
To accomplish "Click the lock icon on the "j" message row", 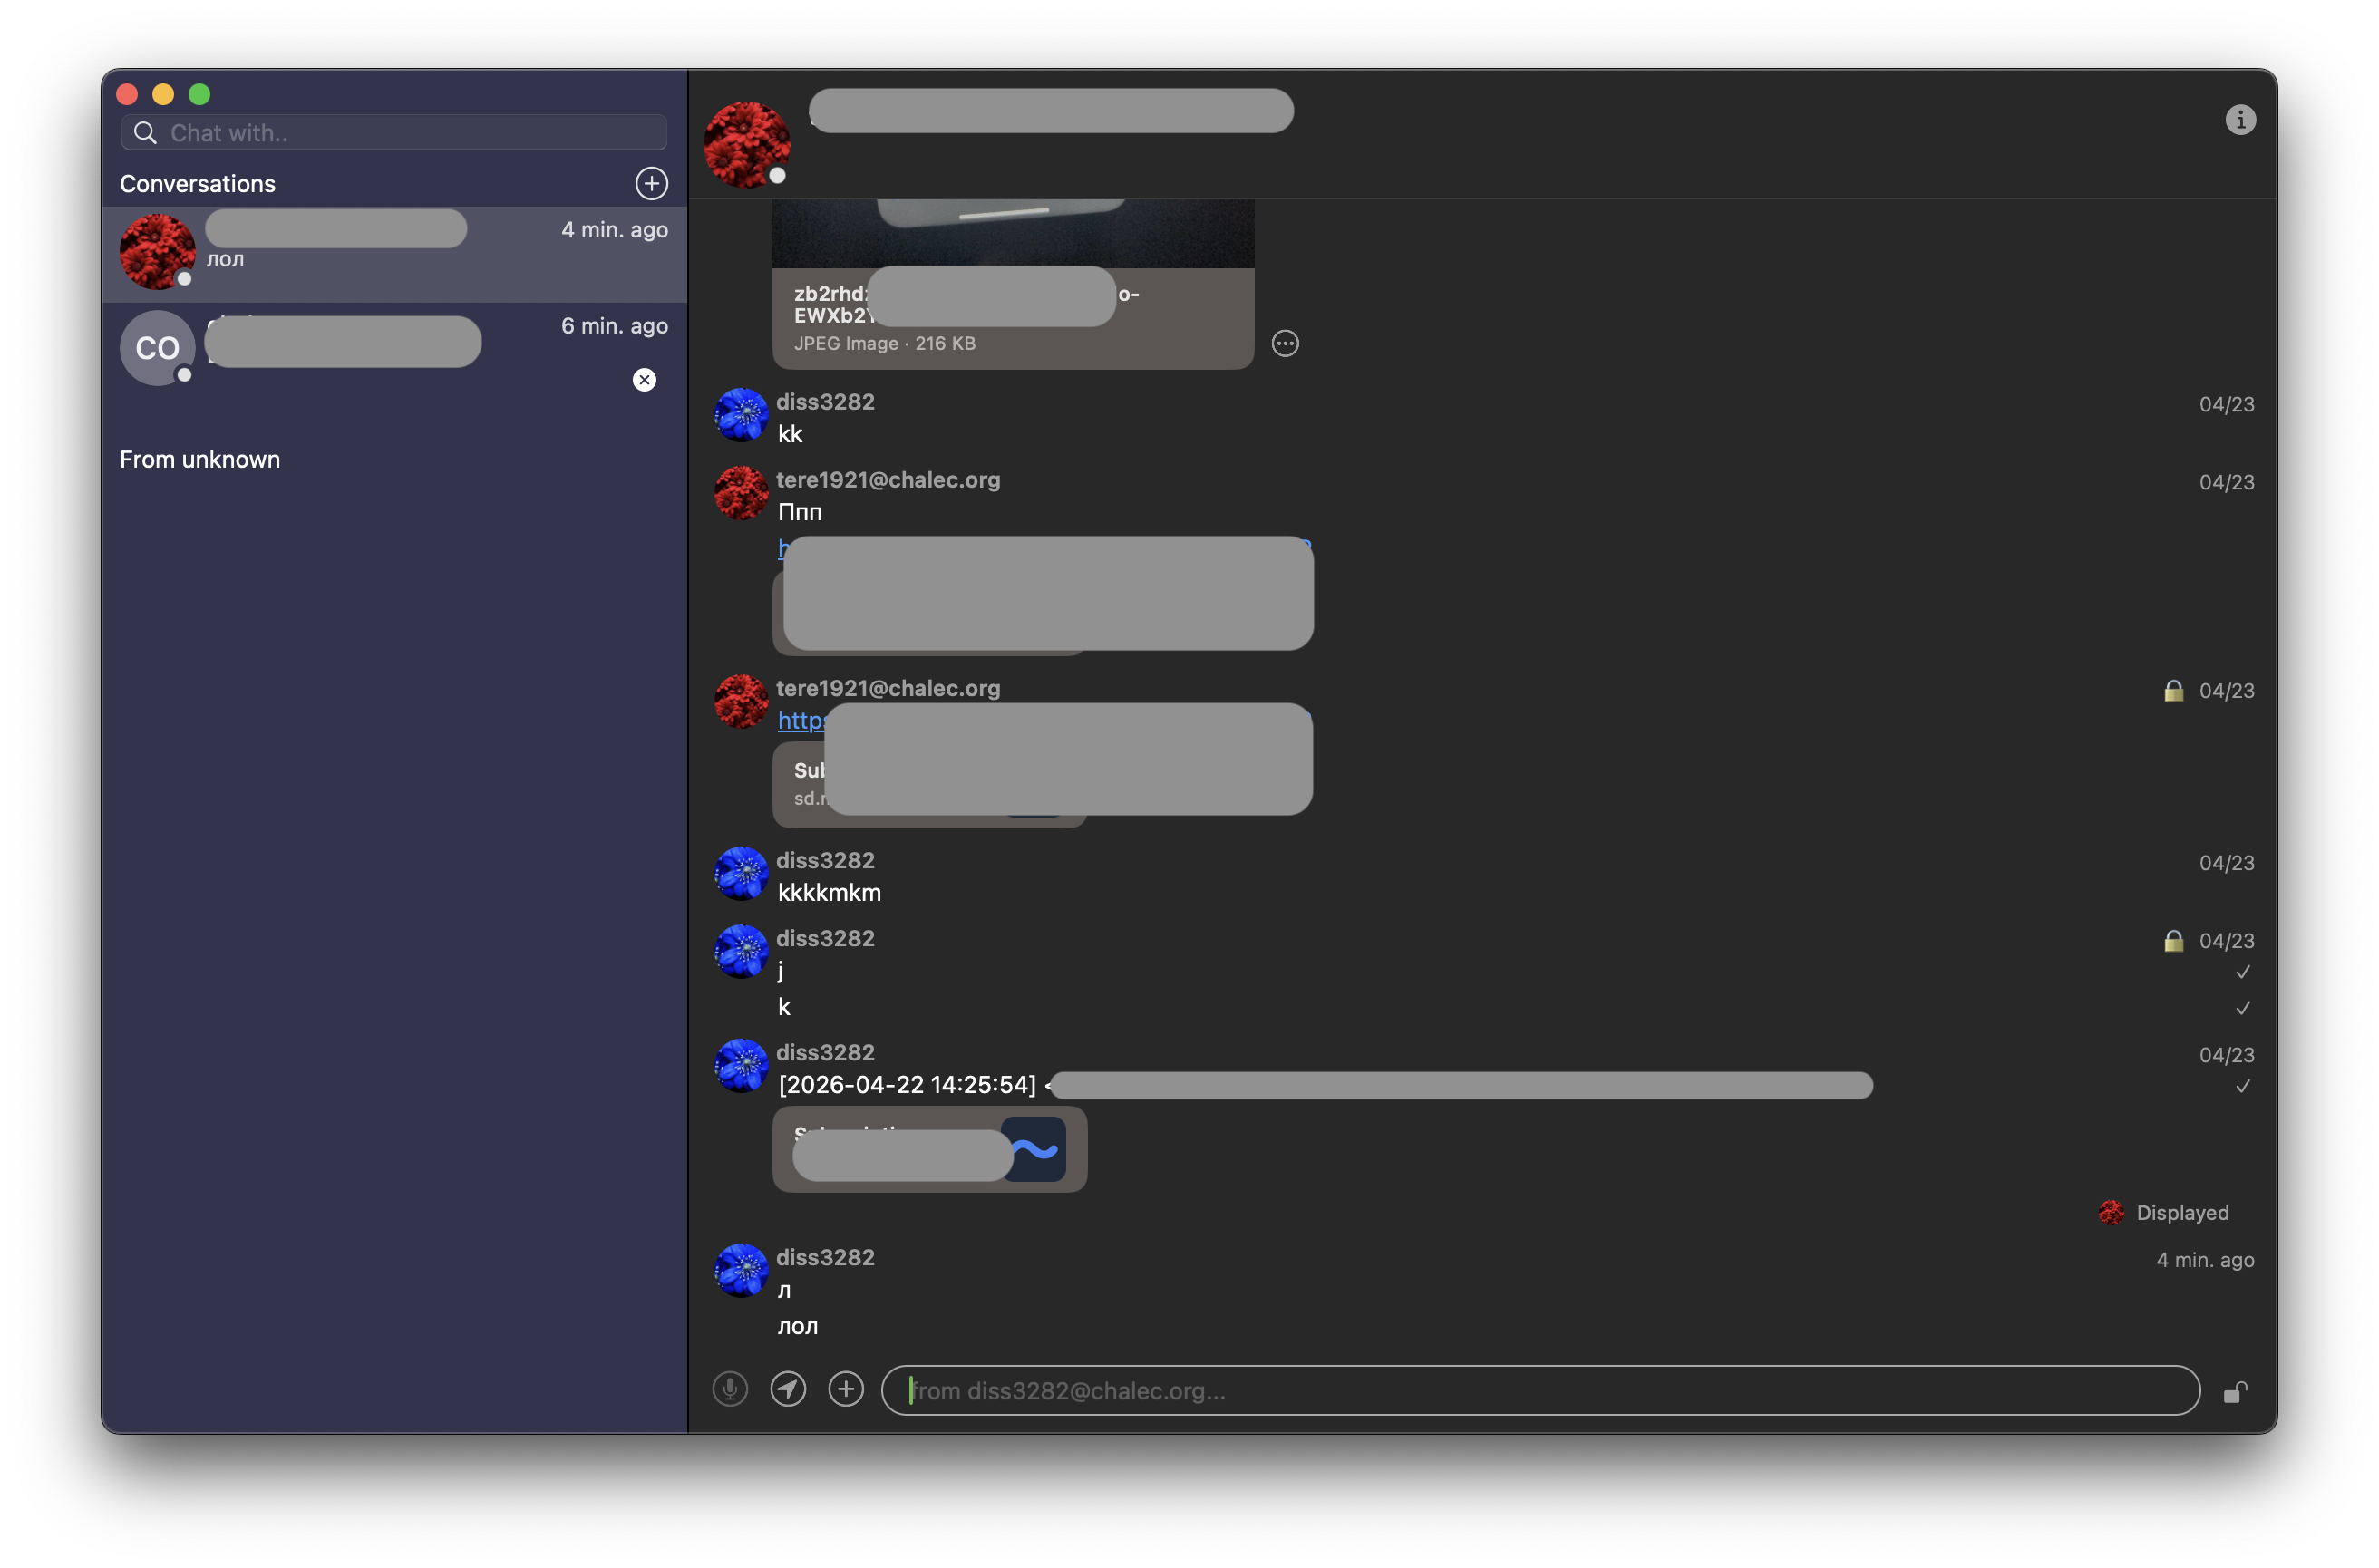I will (x=2173, y=941).
